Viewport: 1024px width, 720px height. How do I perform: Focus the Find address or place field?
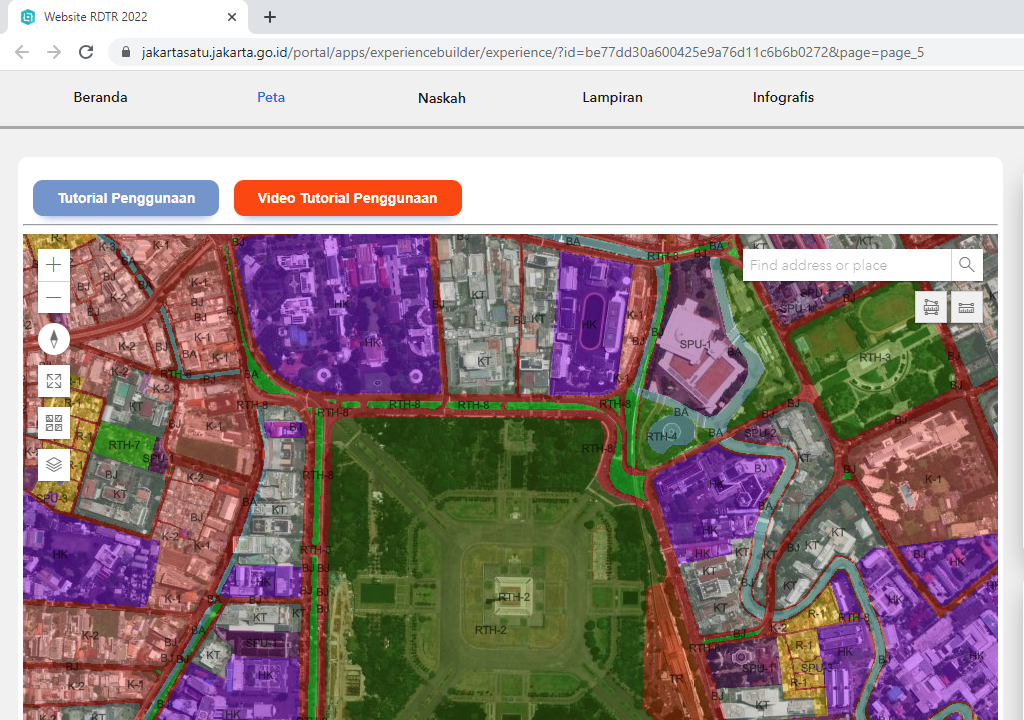point(846,265)
